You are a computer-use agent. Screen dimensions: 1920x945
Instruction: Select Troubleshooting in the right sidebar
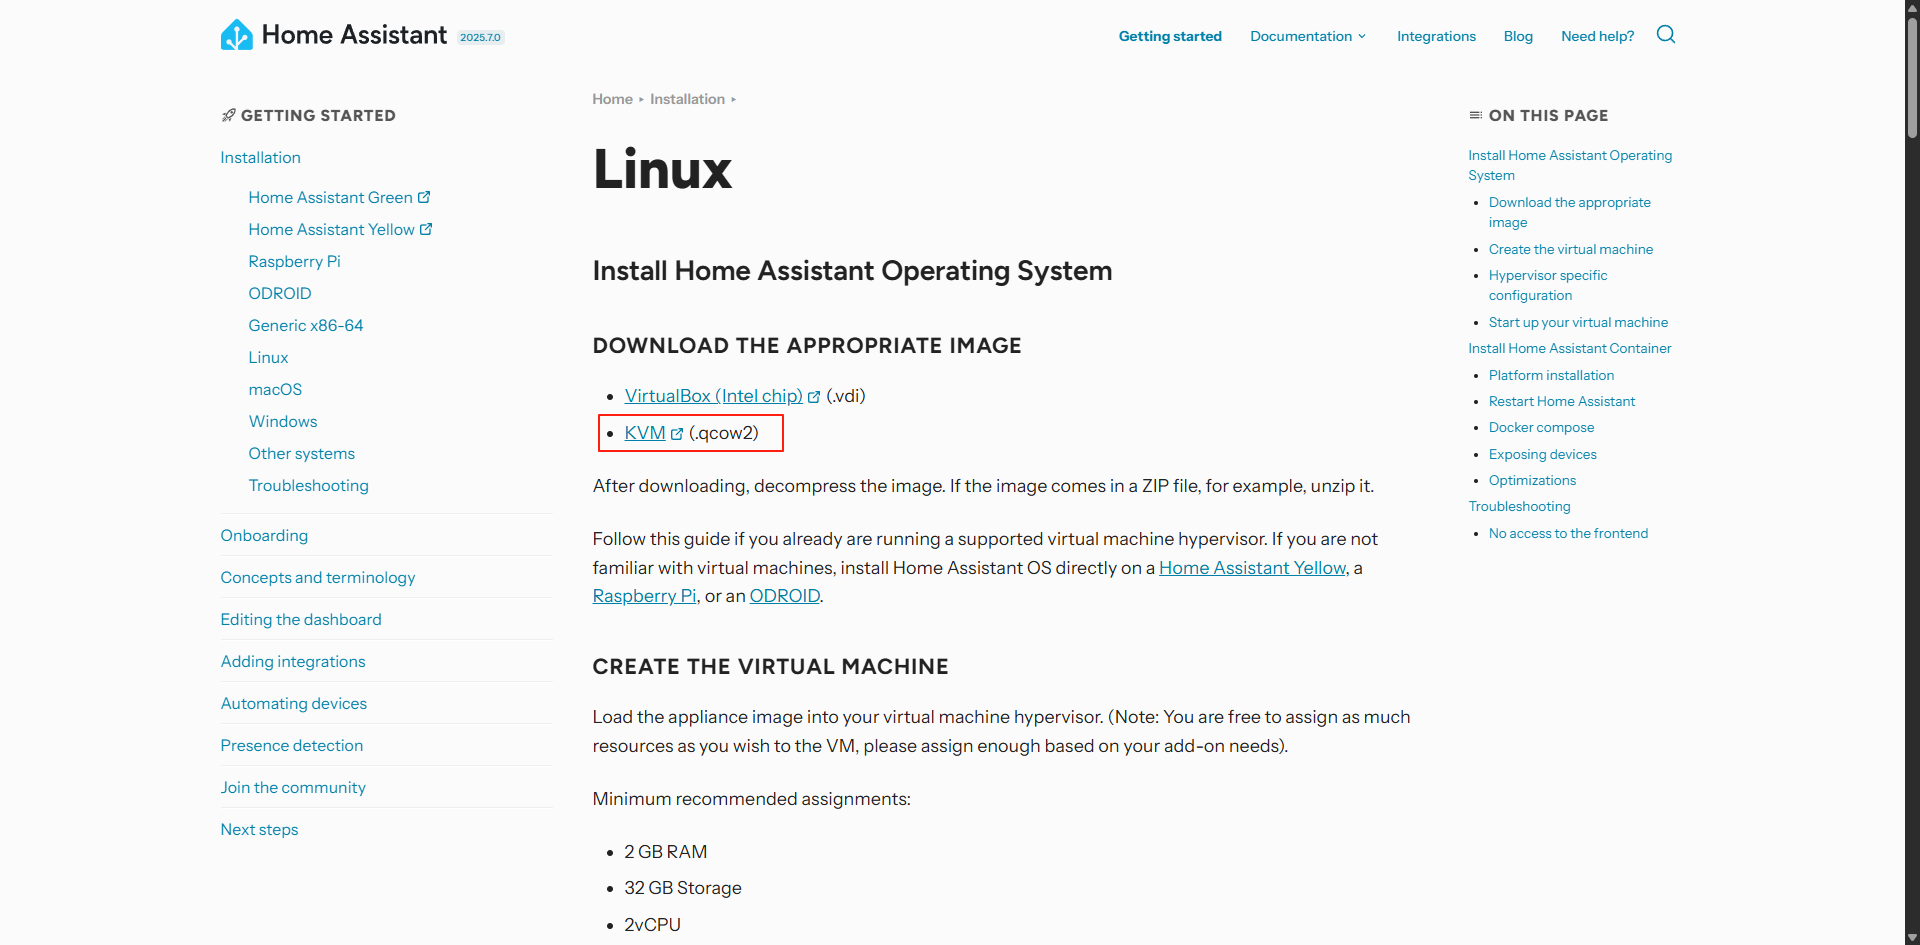pyautogui.click(x=1519, y=506)
